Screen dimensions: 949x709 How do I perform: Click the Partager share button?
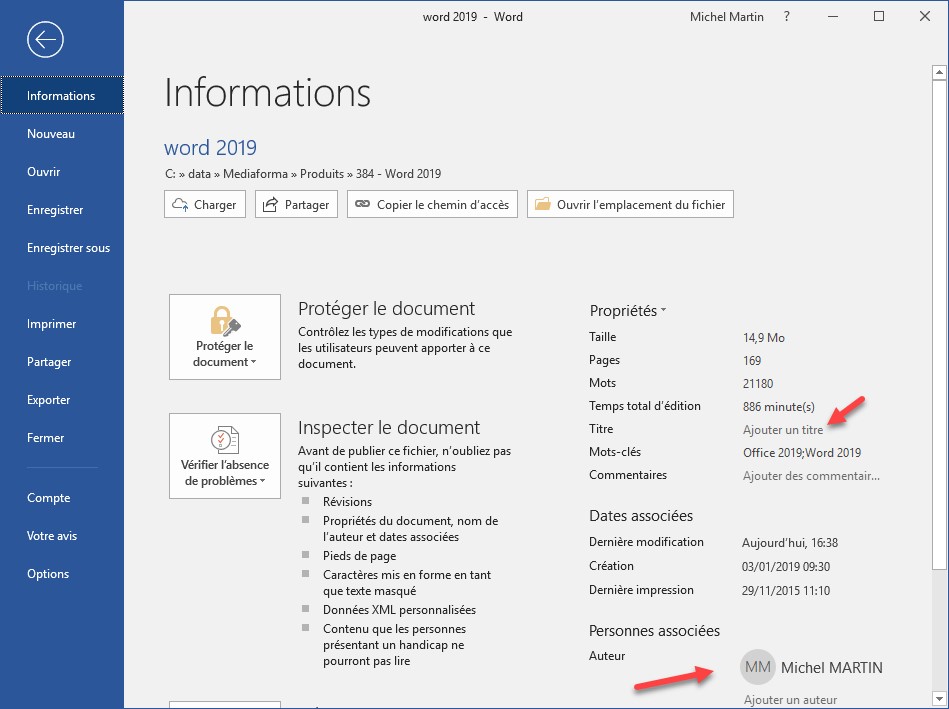pyautogui.click(x=297, y=205)
